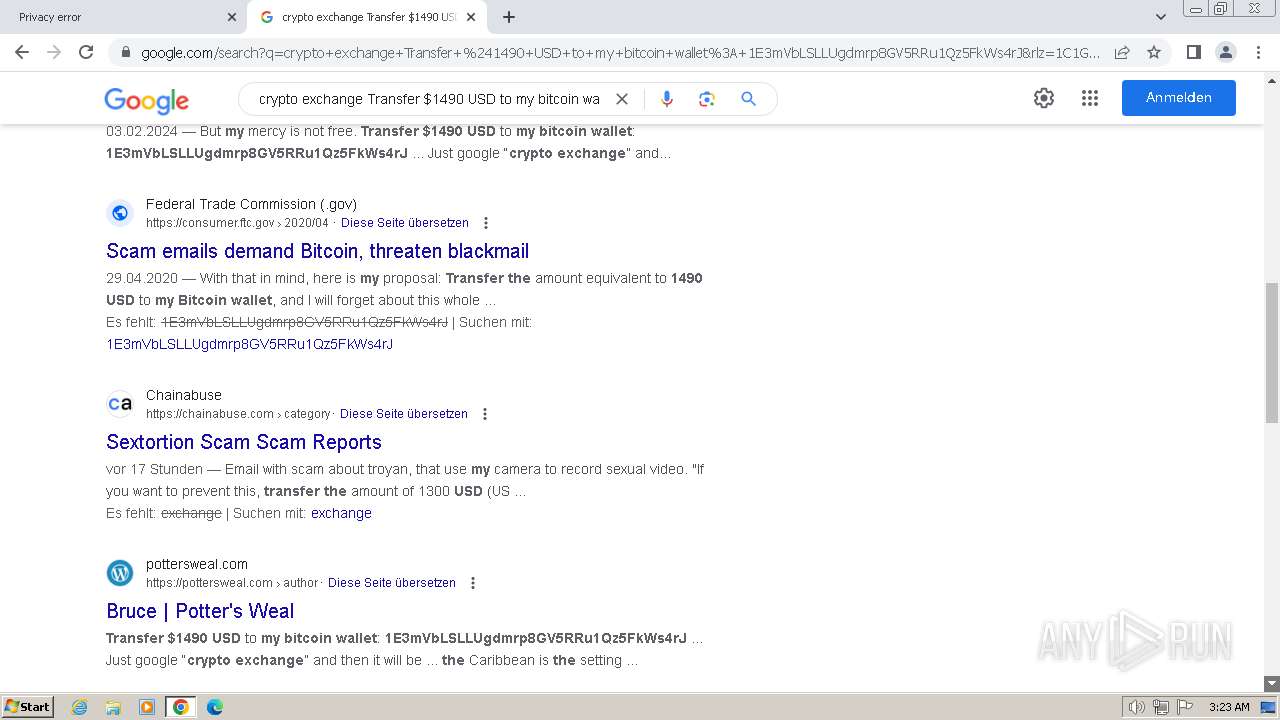Image resolution: width=1280 pixels, height=720 pixels.
Task: Open site information padlock icon
Action: (125, 52)
